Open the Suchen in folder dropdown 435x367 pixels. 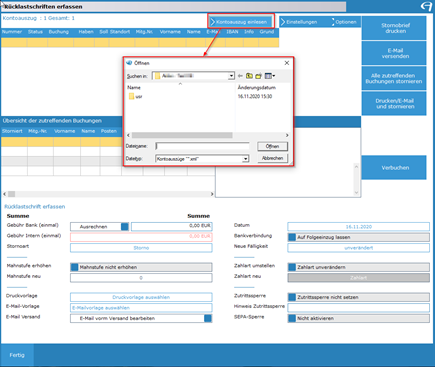231,76
